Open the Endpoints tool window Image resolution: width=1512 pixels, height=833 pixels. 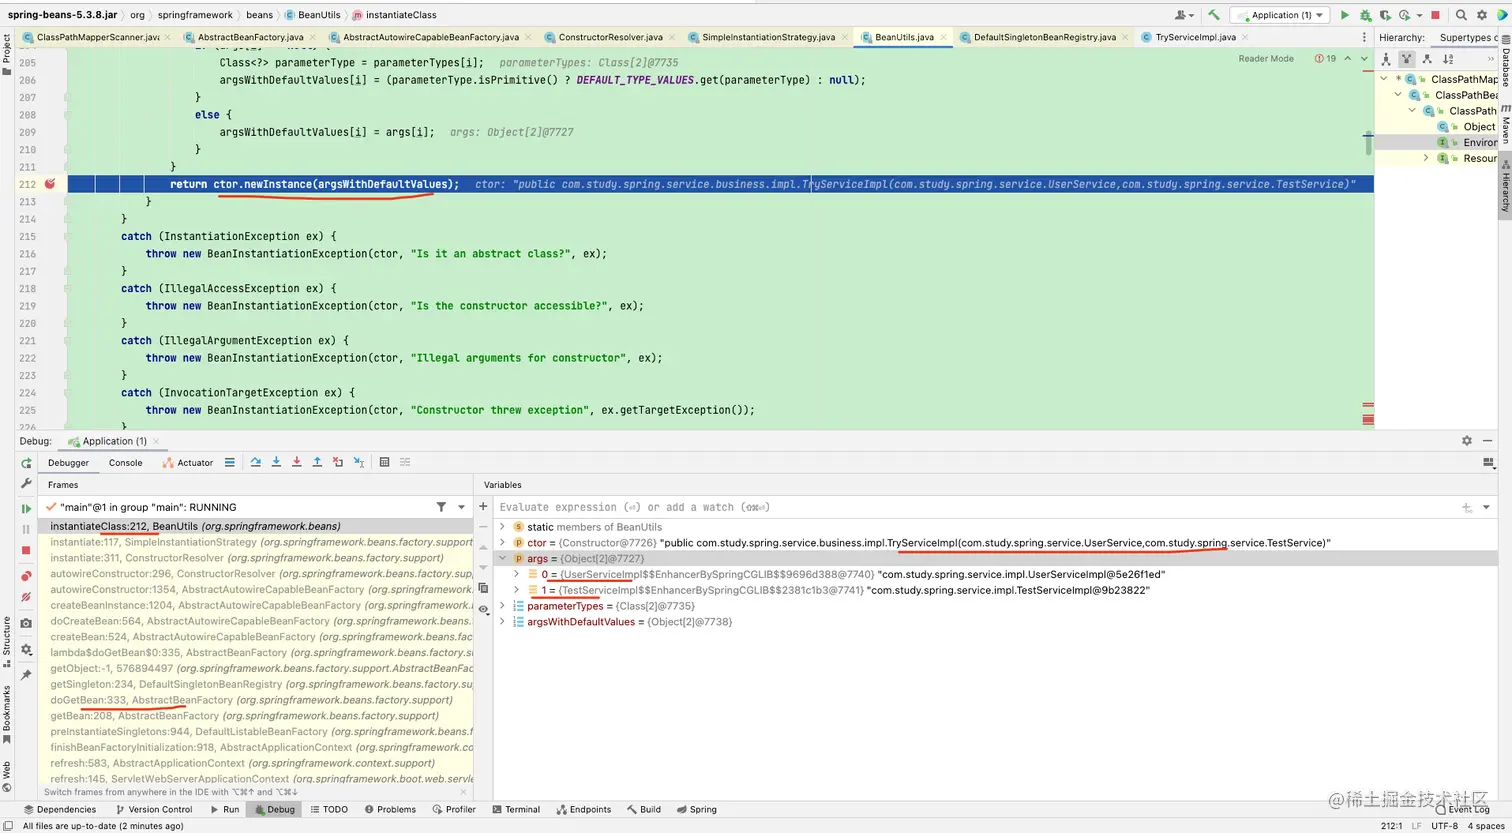(x=582, y=809)
